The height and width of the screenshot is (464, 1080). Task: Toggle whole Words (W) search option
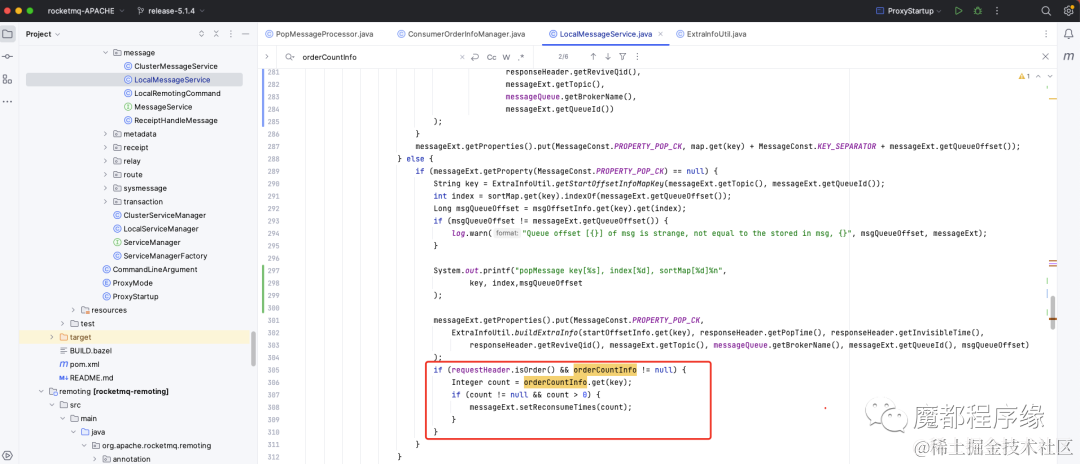[506, 57]
